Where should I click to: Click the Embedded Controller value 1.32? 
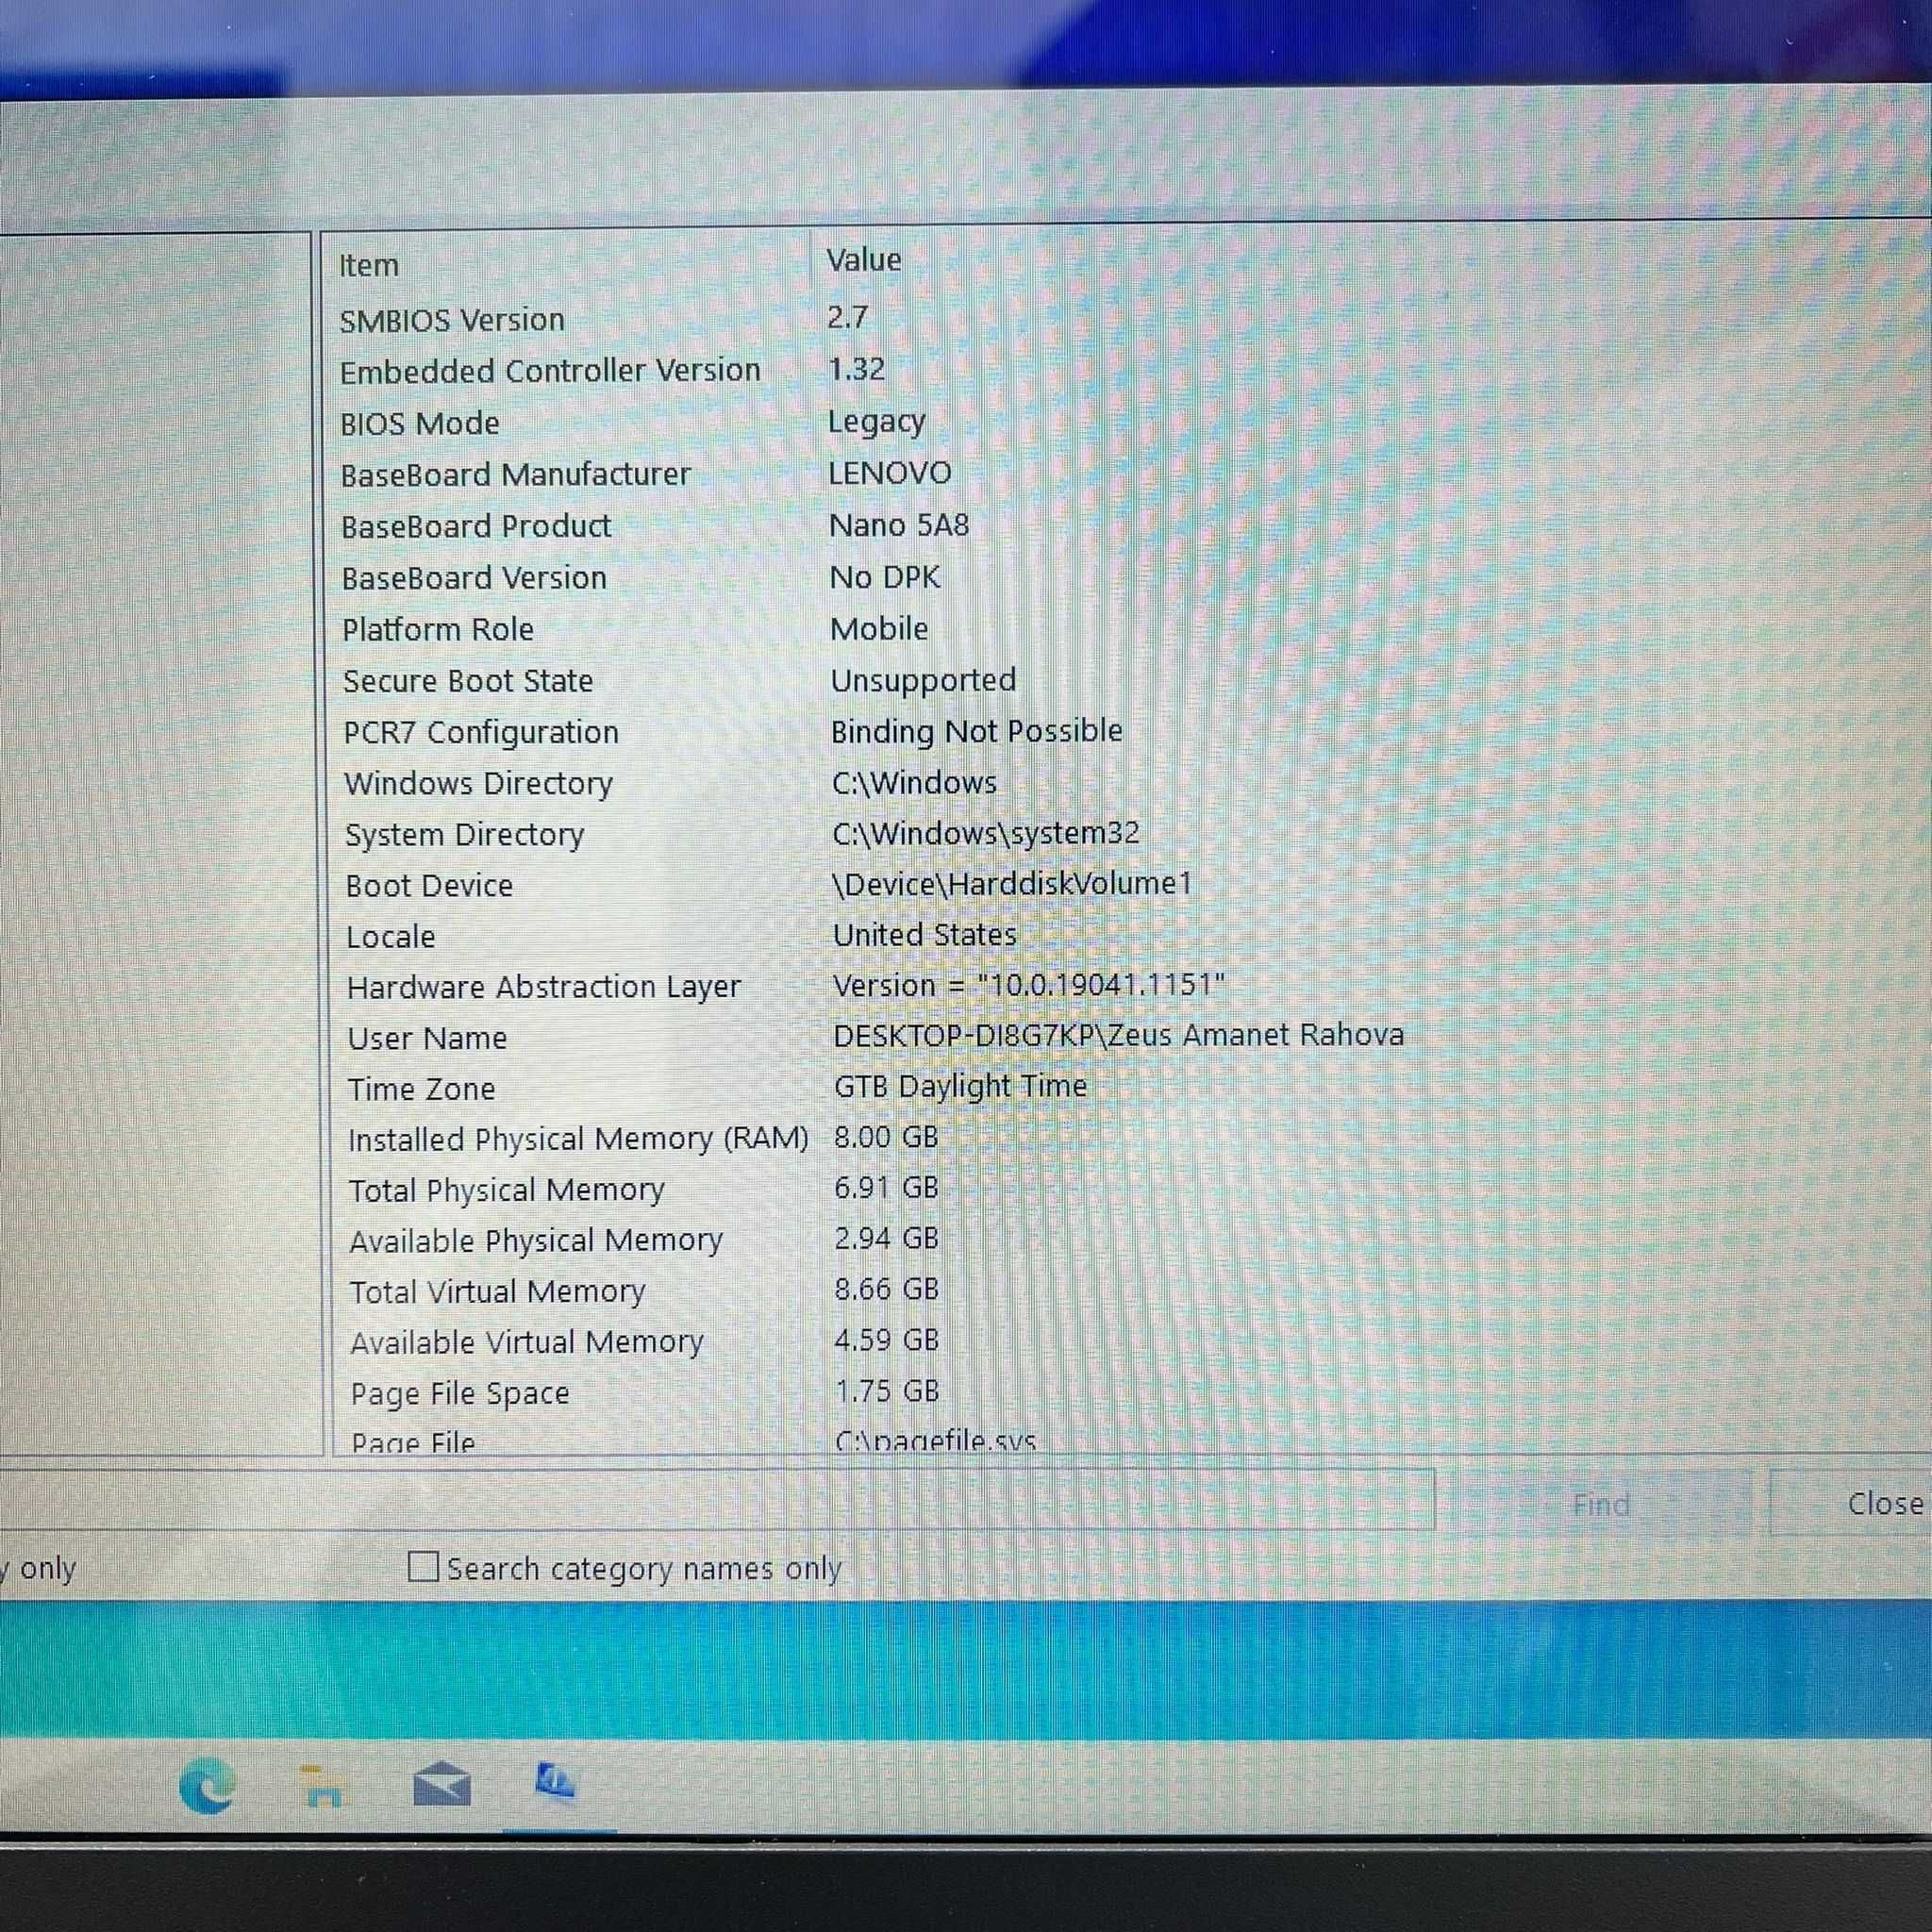coord(857,369)
